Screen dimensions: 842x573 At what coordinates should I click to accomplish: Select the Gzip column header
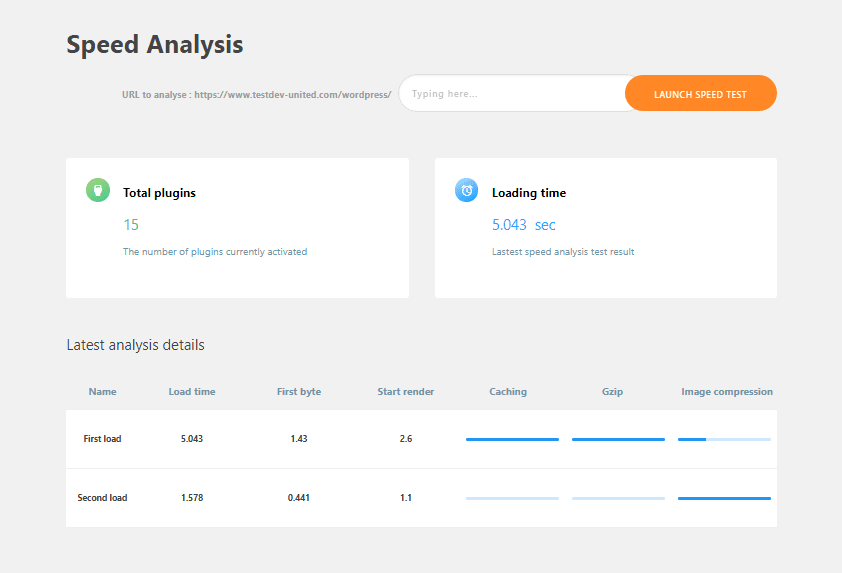tap(613, 392)
